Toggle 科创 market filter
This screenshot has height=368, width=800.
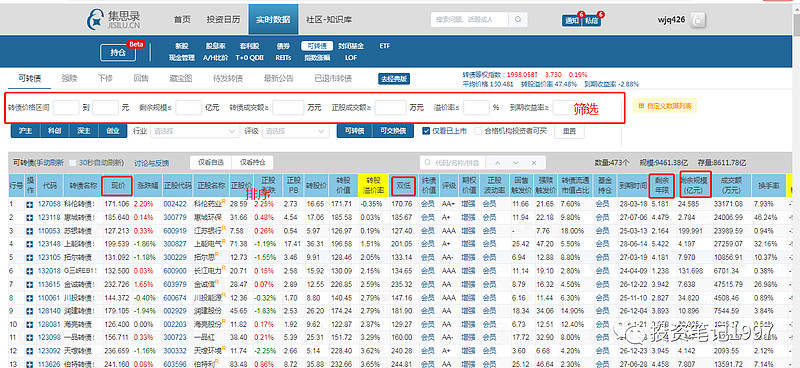coord(55,131)
